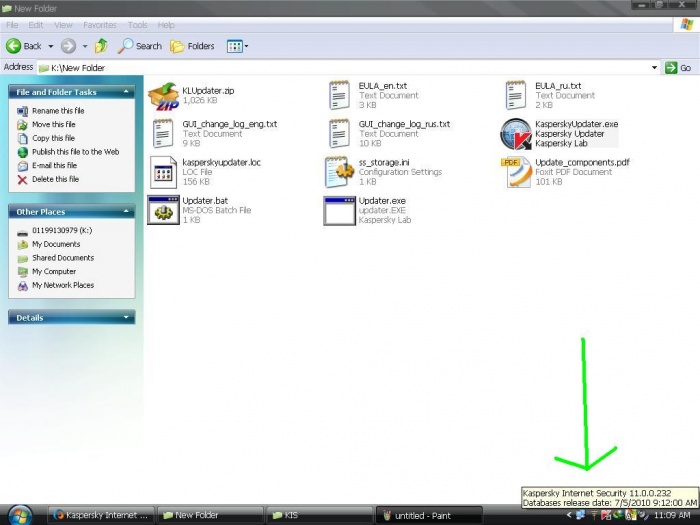Click the file name kasperskyupdater.loc
This screenshot has width=700, height=525.
(221, 162)
